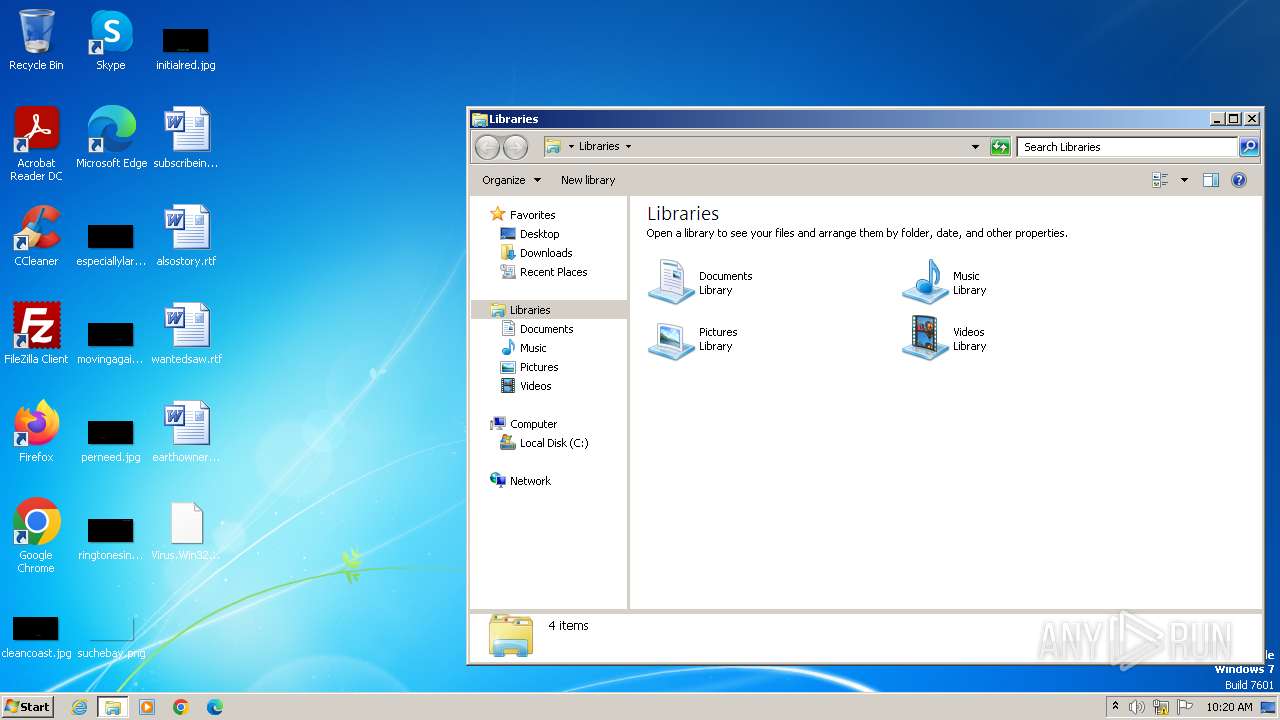Select suchebay.png desktop file
The height and width of the screenshot is (720, 1280).
click(x=111, y=636)
